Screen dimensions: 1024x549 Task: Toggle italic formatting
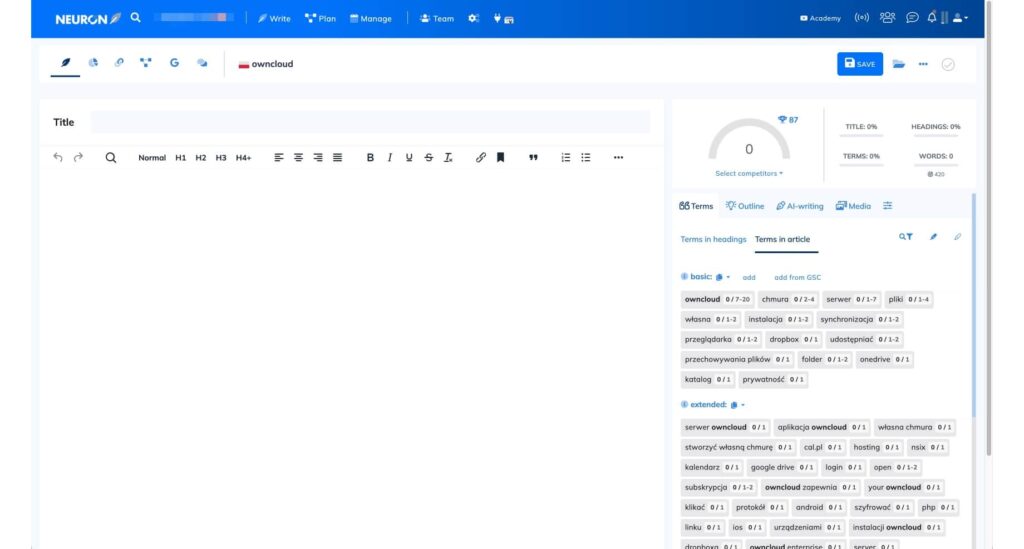pyautogui.click(x=389, y=157)
